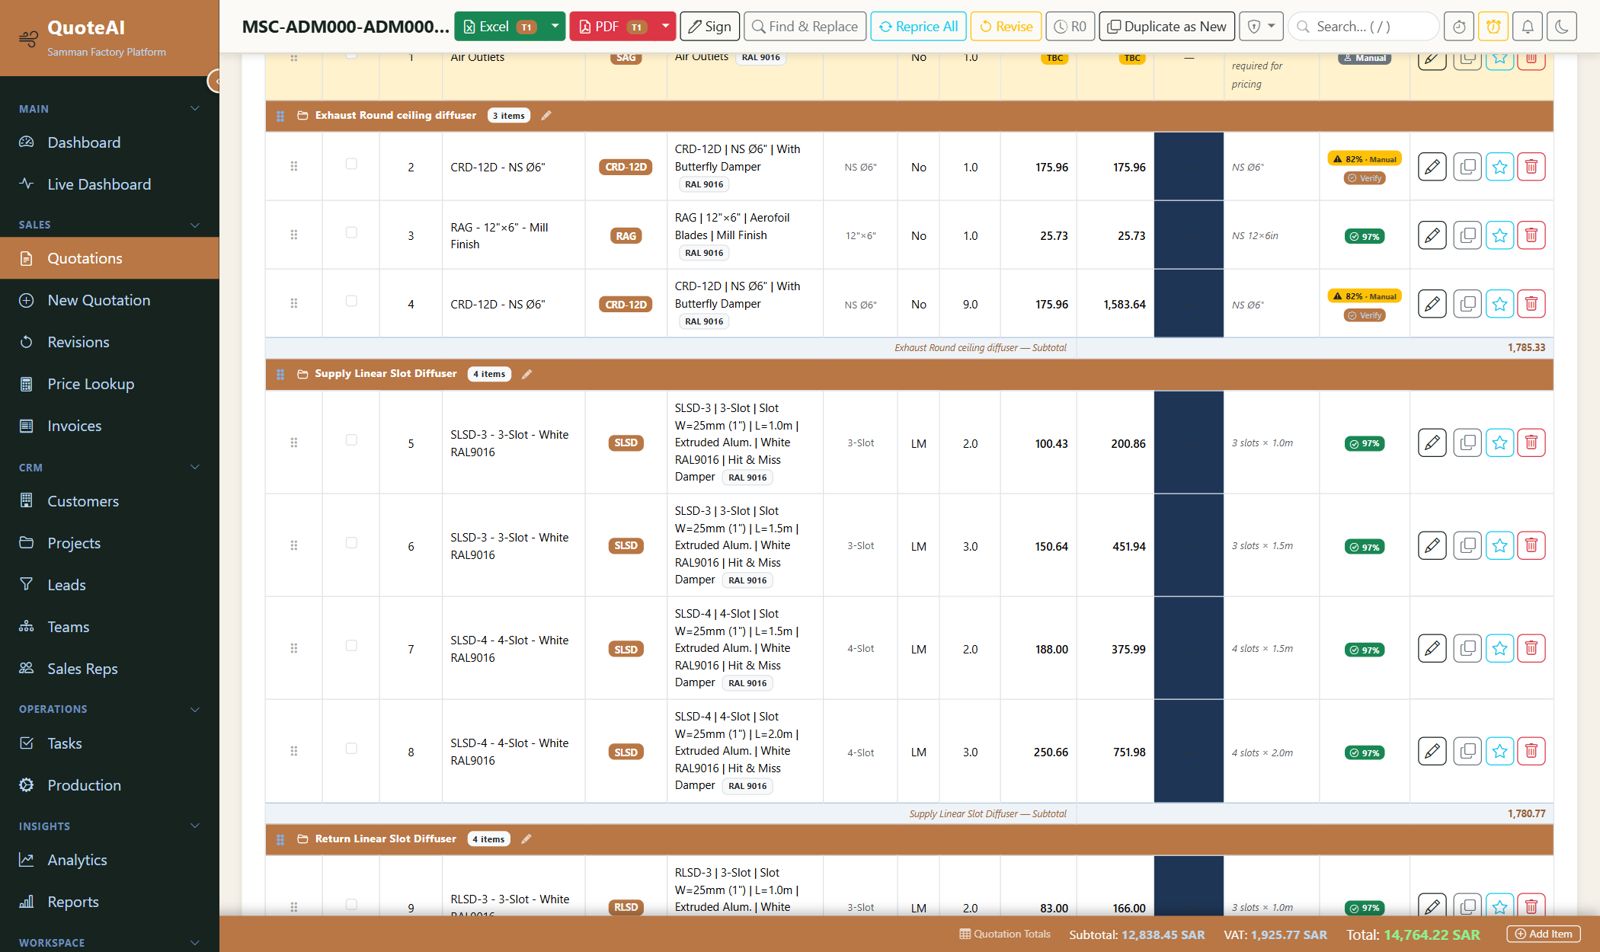The image size is (1600, 952).
Task: Open the shield options dropdown
Action: 1262,27
